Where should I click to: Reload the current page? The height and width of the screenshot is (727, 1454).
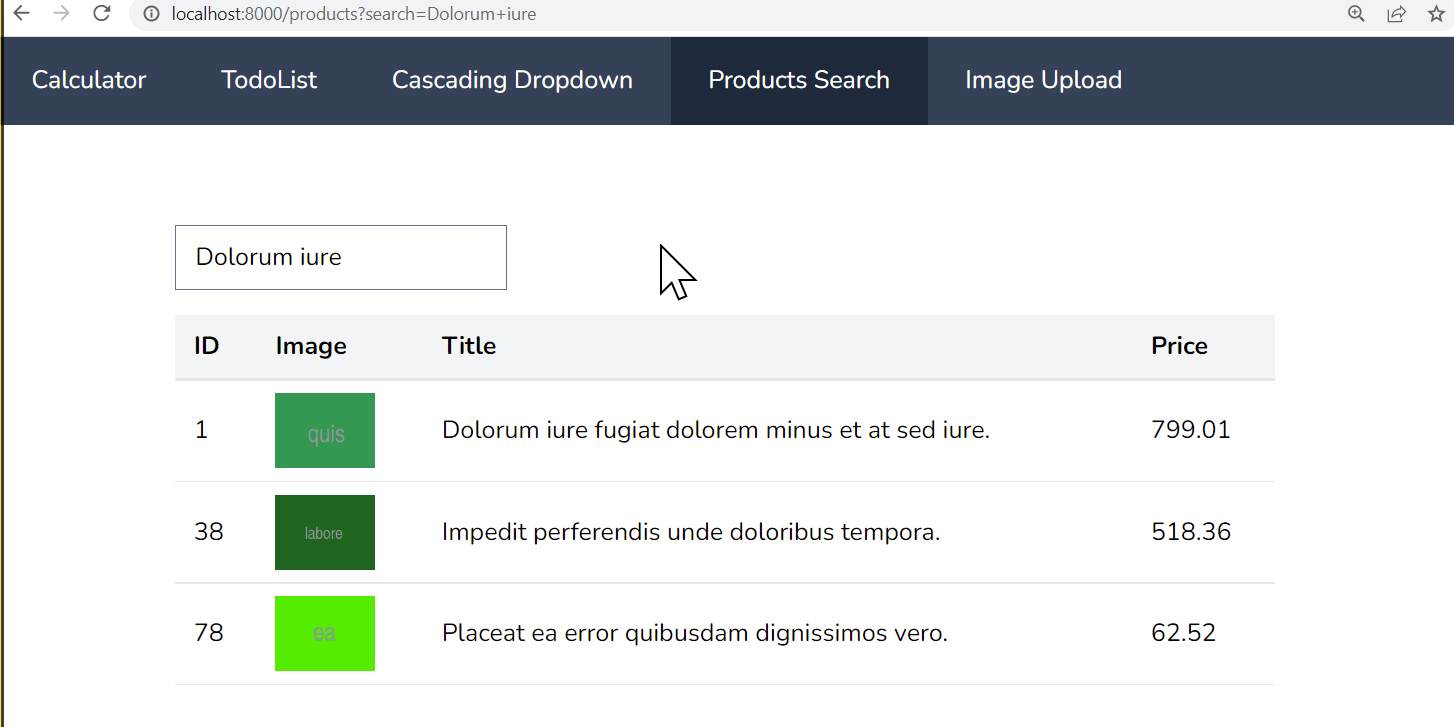101,14
